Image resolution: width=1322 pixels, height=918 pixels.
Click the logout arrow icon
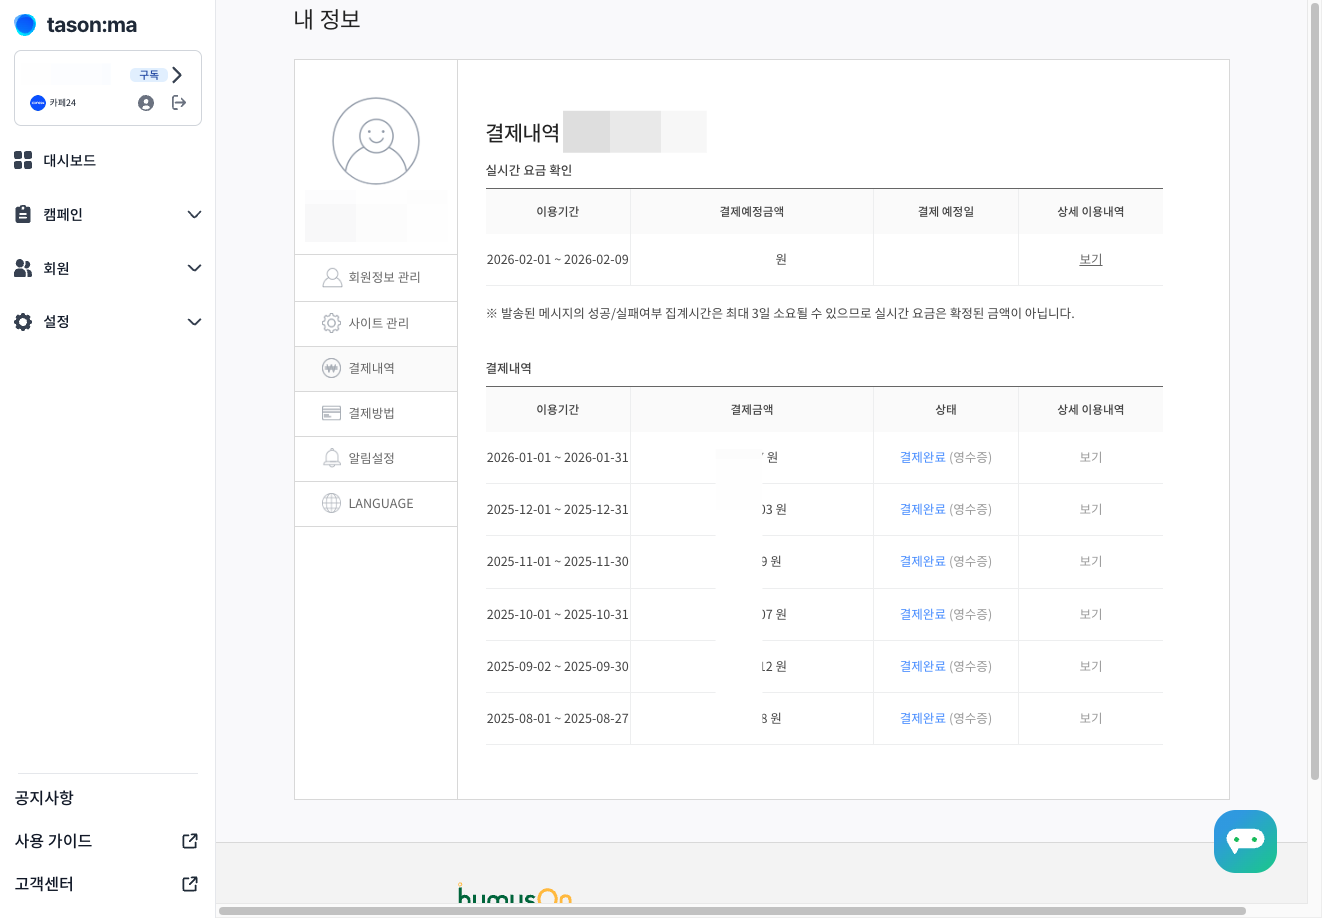pos(179,102)
